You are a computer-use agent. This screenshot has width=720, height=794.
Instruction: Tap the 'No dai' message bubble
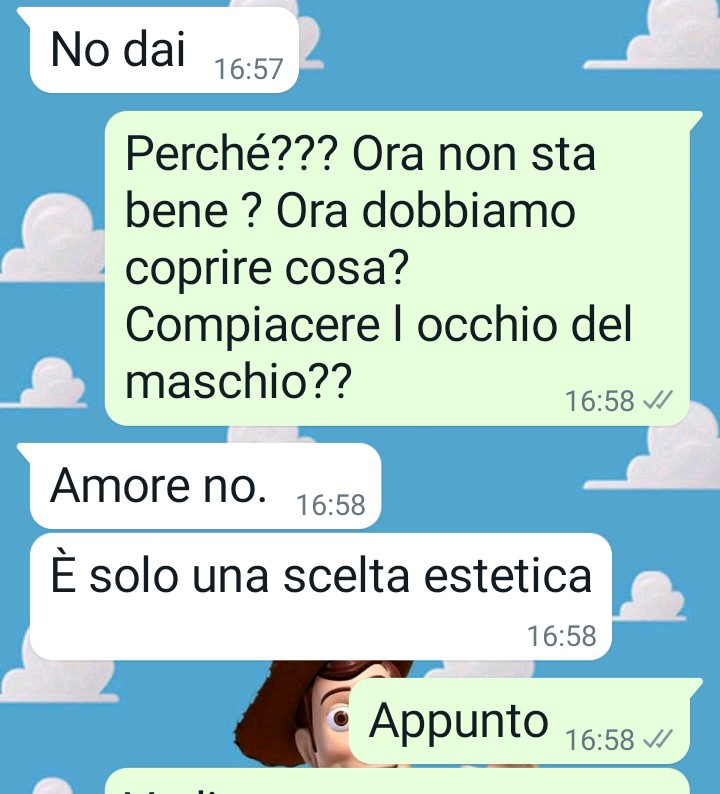pos(164,50)
